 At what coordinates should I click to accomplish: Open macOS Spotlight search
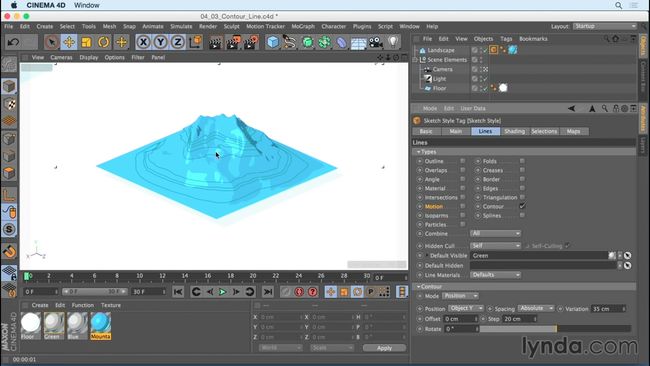point(618,5)
